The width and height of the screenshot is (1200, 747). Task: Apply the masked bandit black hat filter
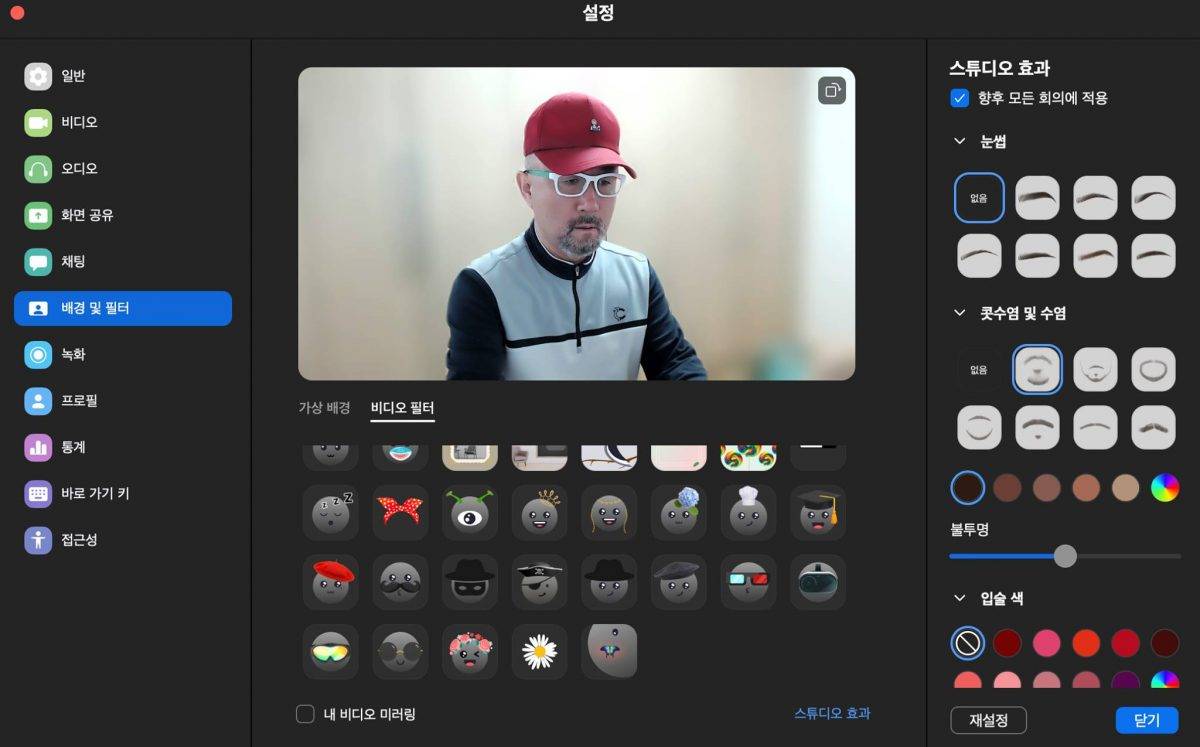[470, 582]
